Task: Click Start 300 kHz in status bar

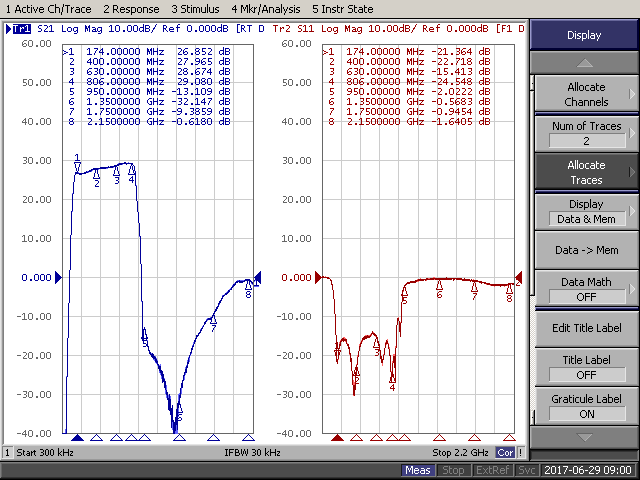Action: (45, 453)
